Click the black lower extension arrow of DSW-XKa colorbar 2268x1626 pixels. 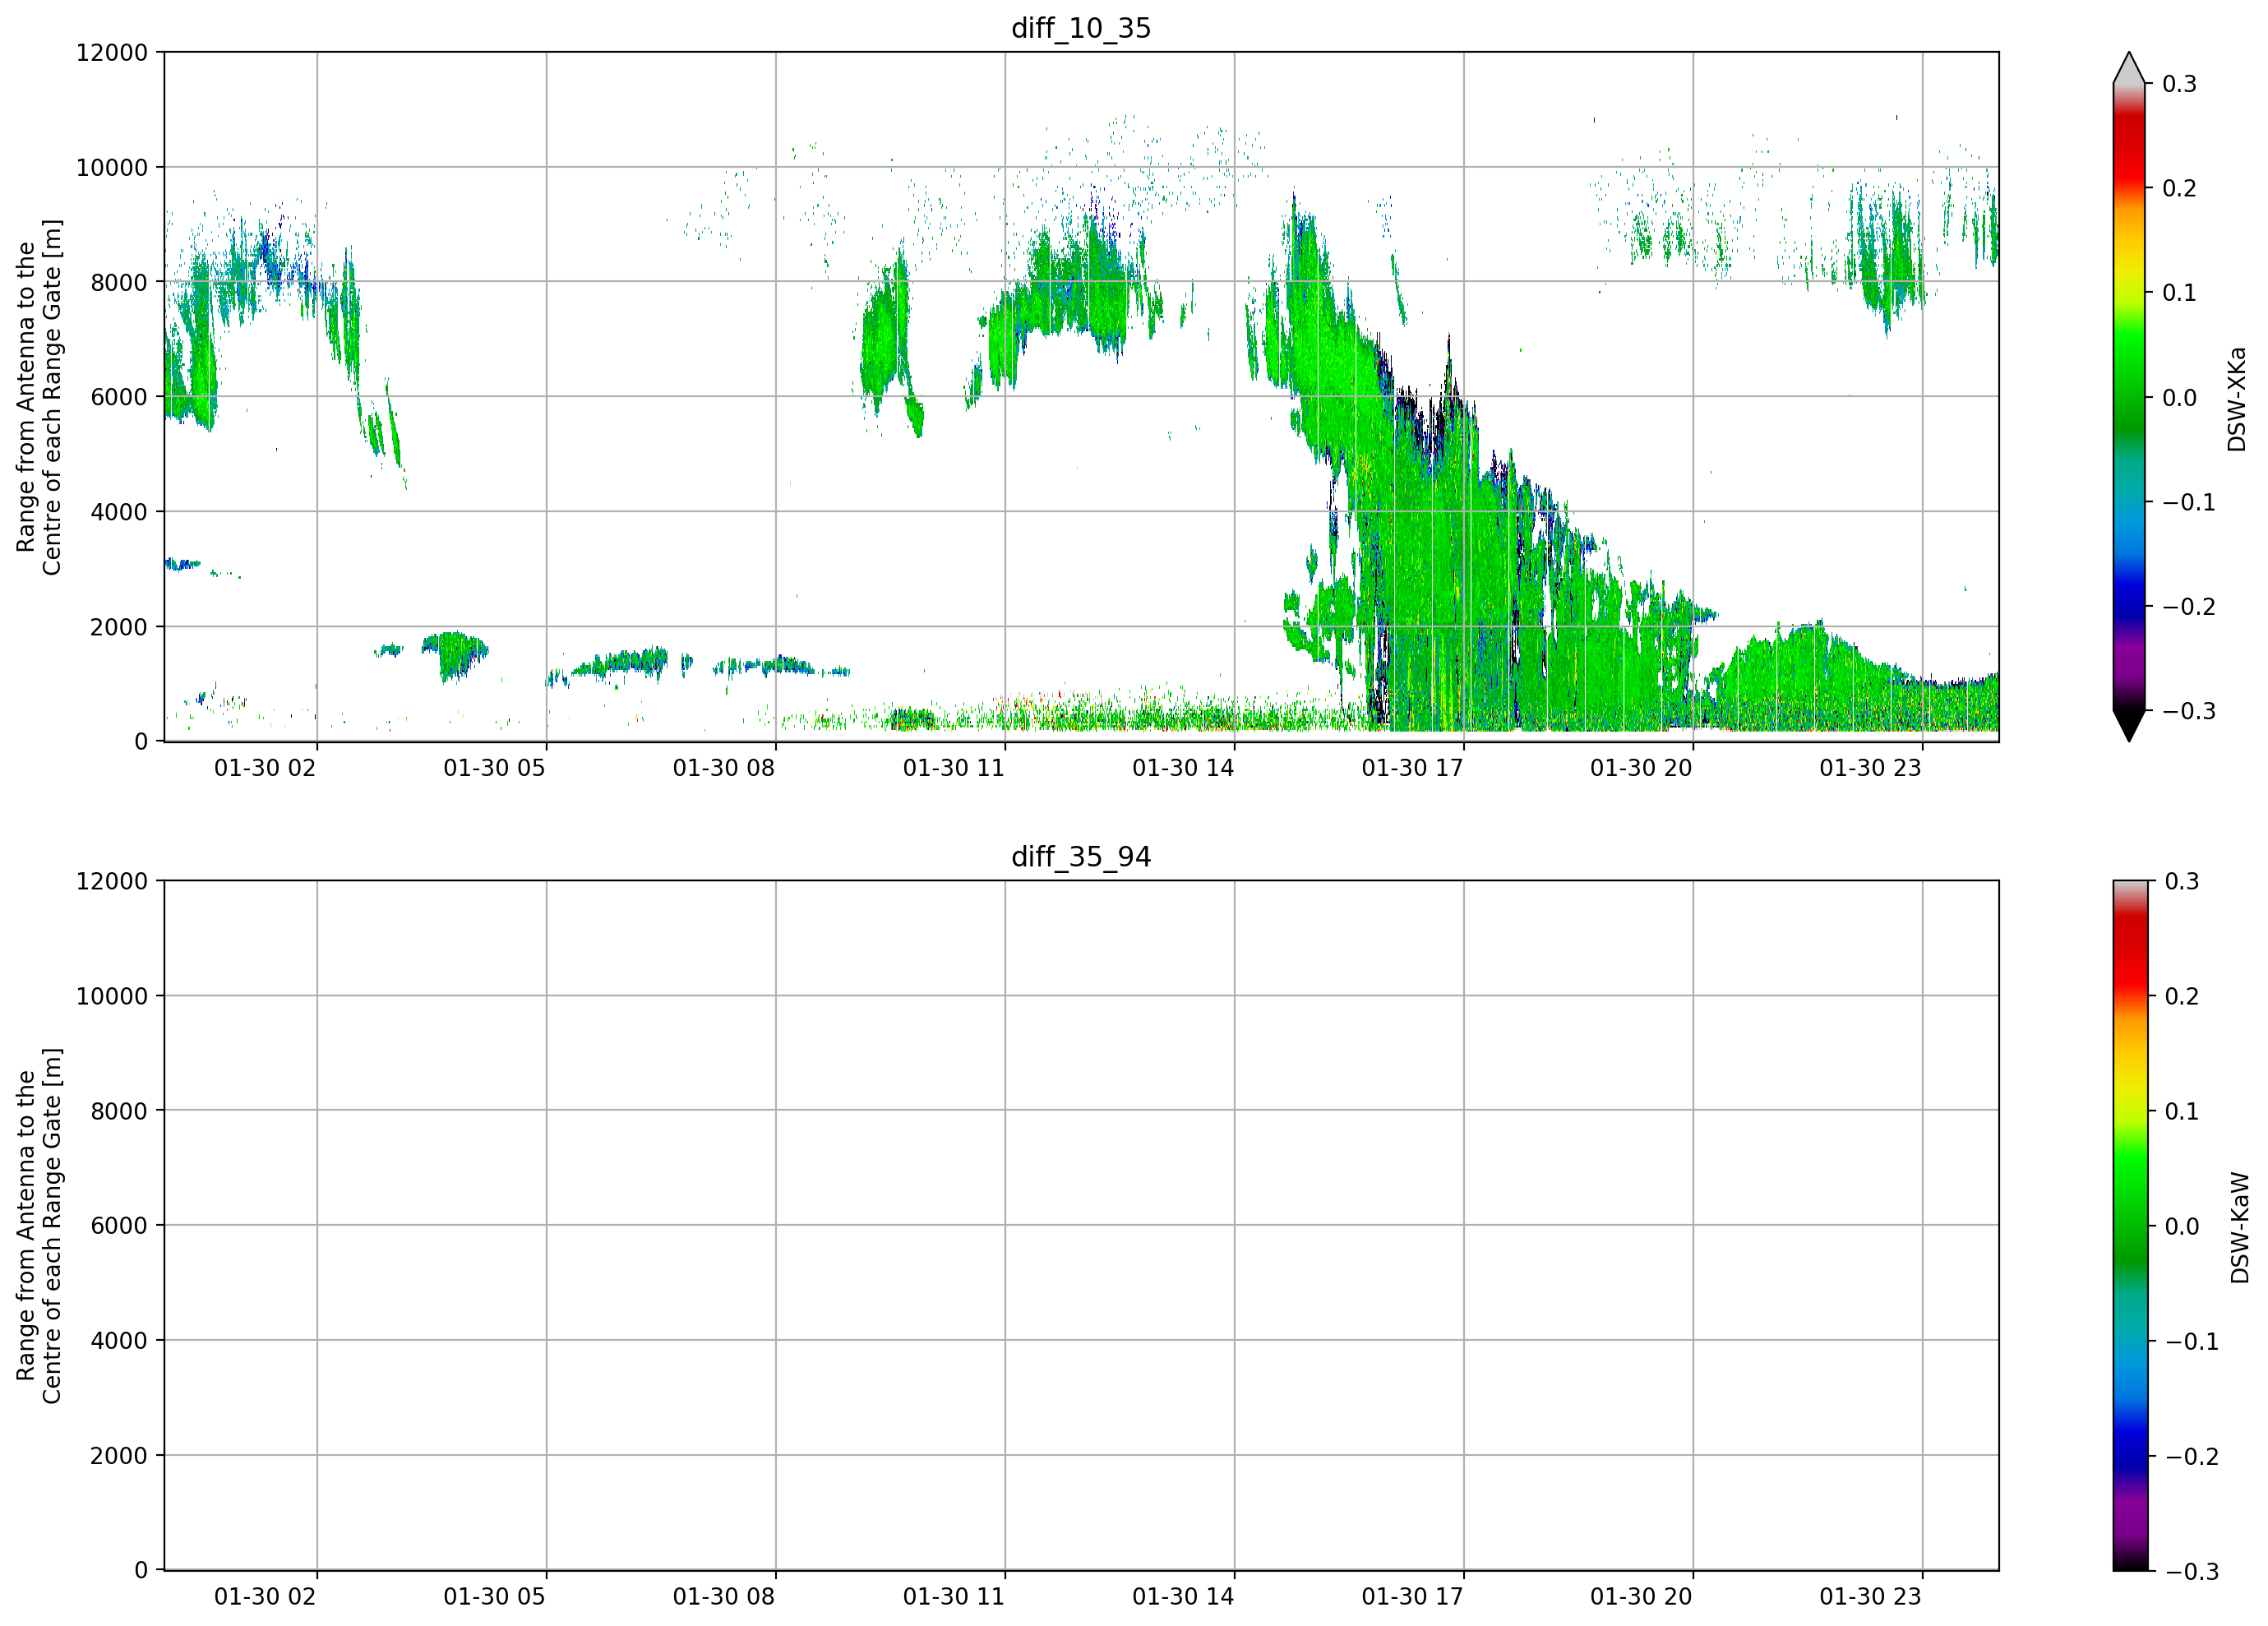click(2129, 726)
